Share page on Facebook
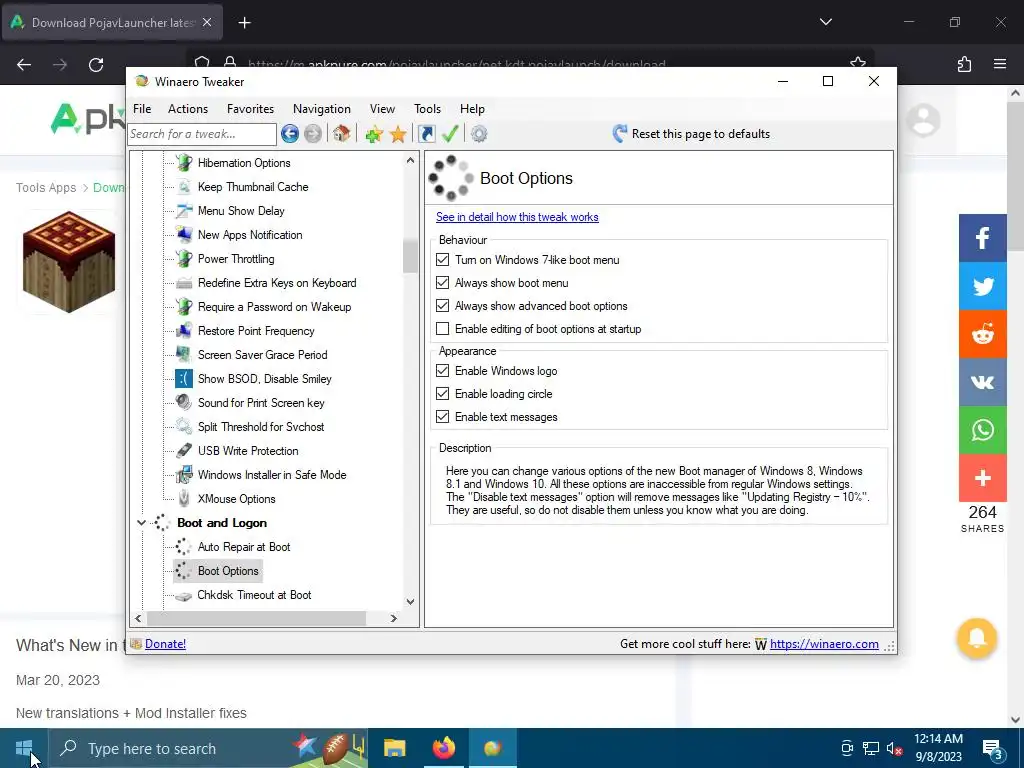This screenshot has width=1024, height=768. tap(983, 238)
